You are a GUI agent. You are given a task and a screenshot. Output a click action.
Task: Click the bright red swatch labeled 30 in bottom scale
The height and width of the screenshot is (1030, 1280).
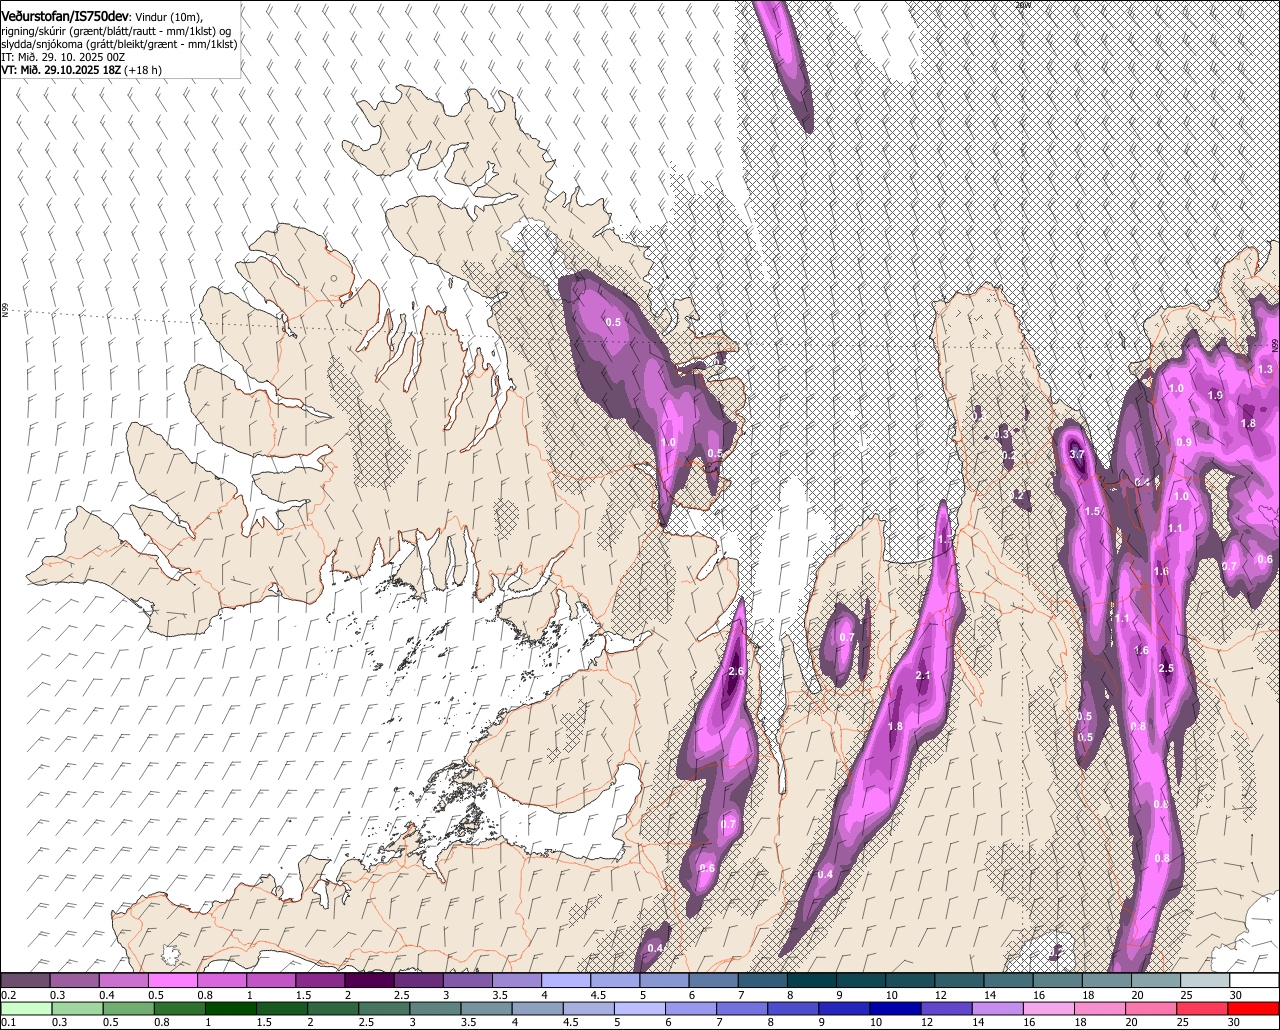pos(1255,1008)
